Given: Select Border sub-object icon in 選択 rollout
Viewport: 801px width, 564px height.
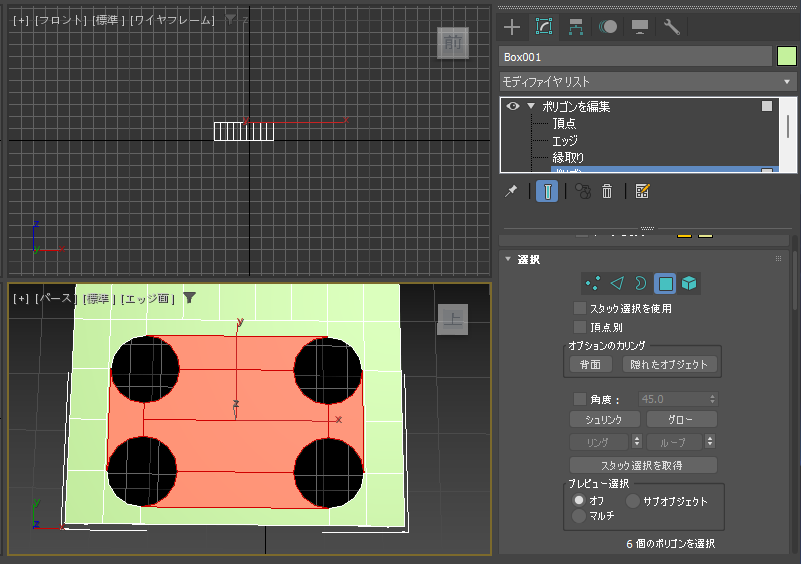Looking at the screenshot, I should tap(641, 284).
